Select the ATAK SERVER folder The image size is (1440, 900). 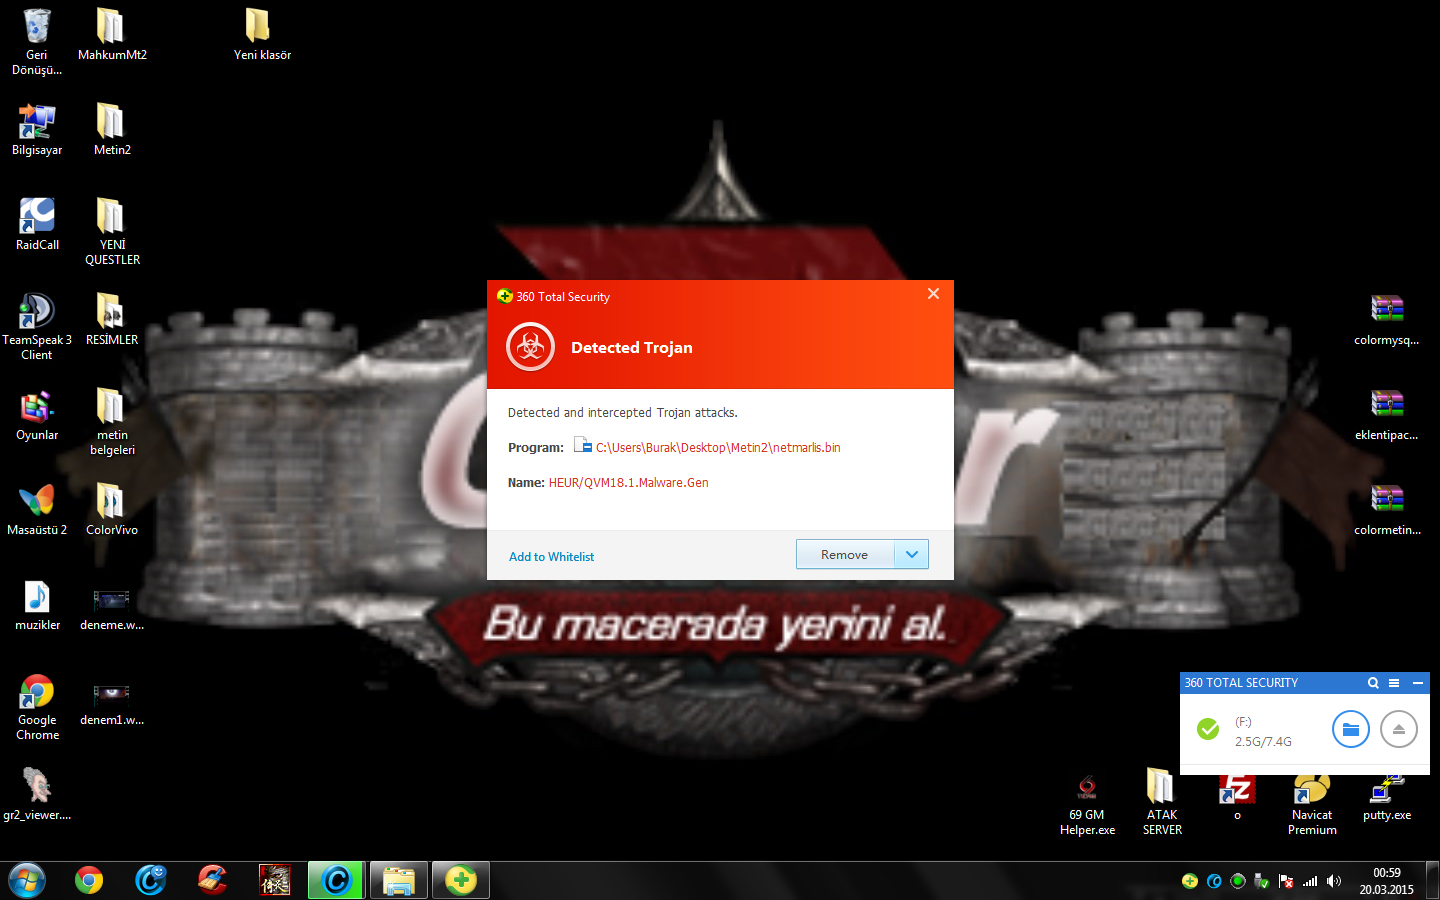pos(1162,802)
